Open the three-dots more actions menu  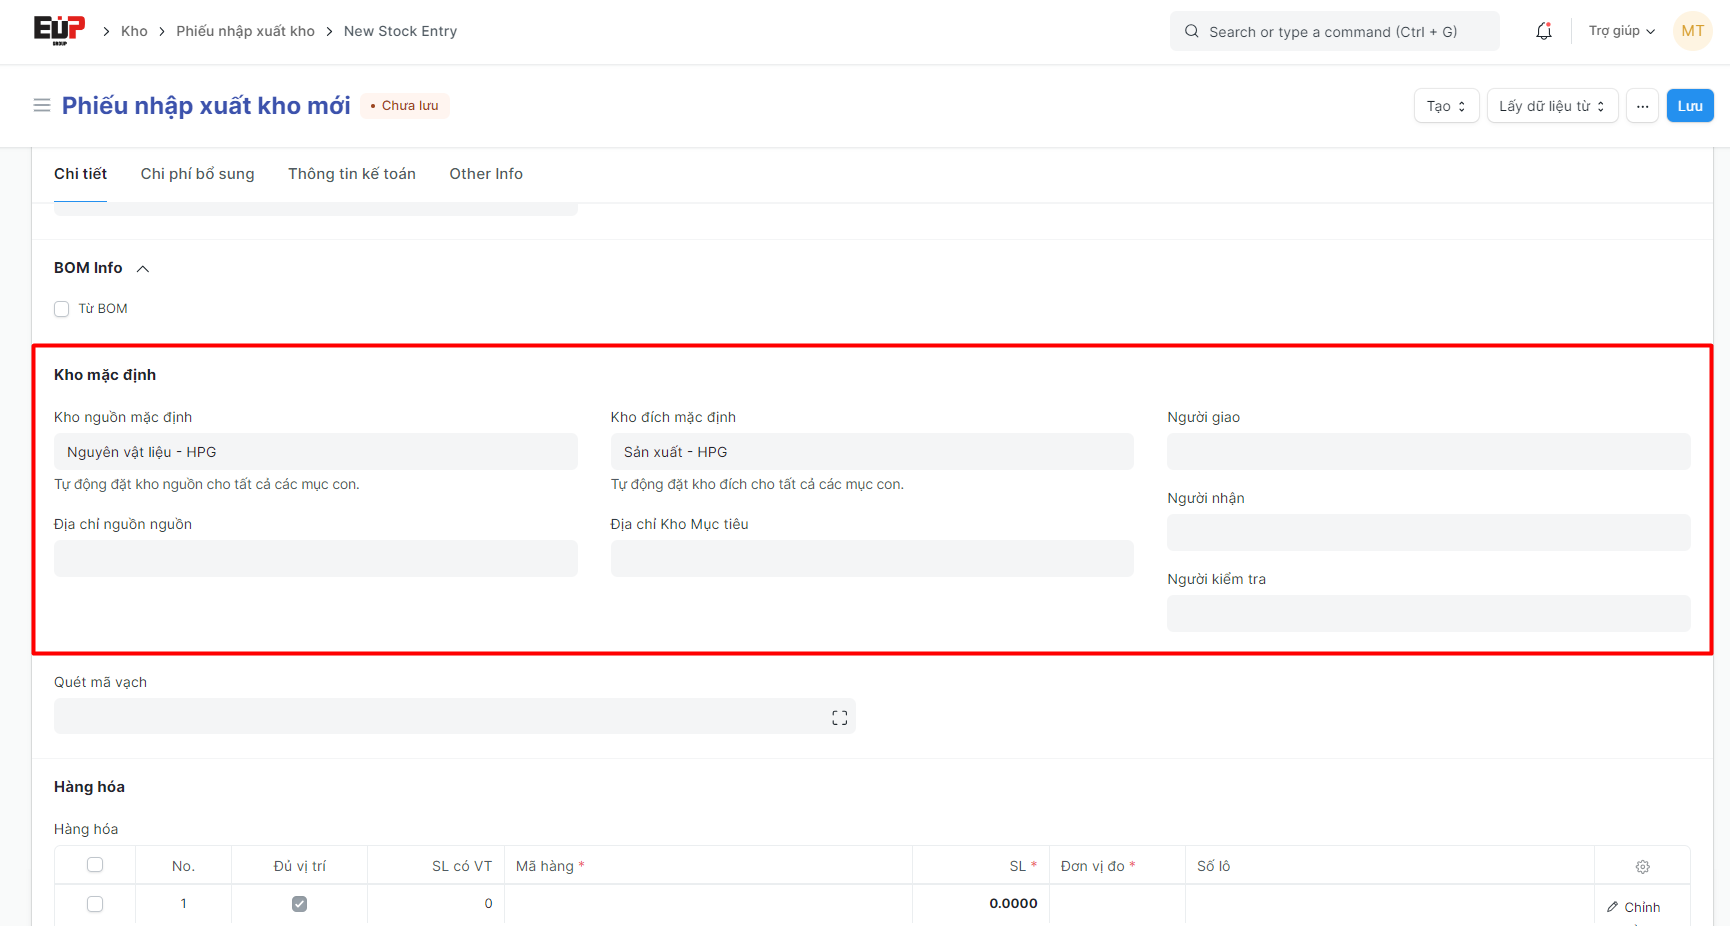click(x=1642, y=106)
